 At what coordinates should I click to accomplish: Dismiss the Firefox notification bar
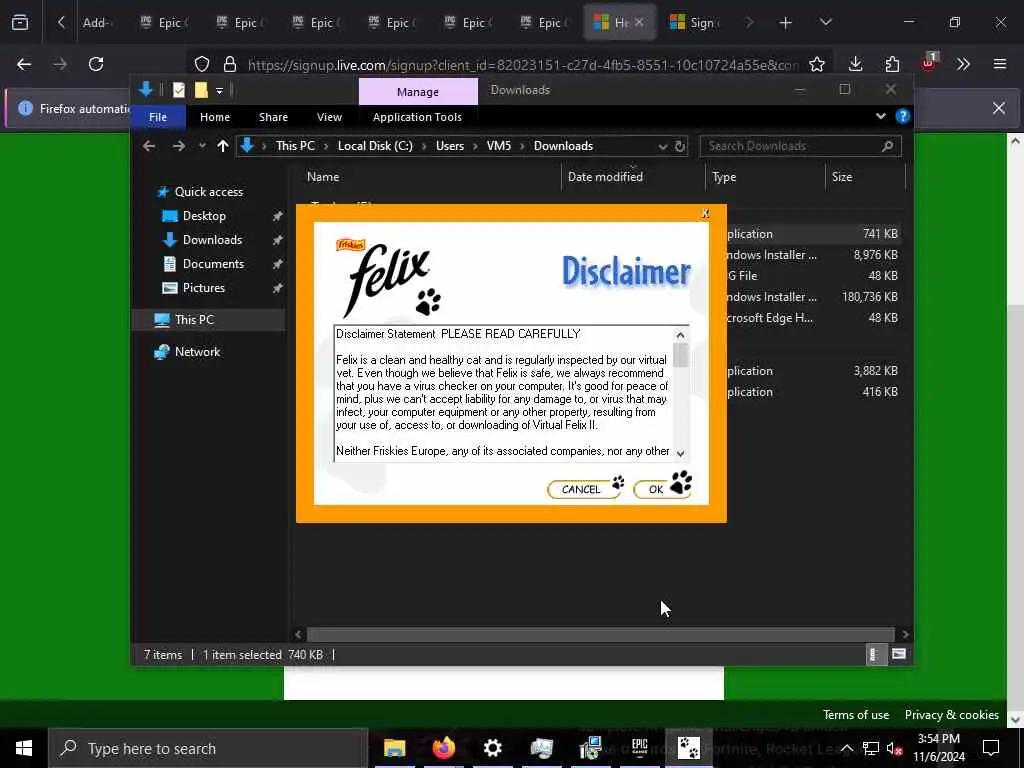(999, 108)
